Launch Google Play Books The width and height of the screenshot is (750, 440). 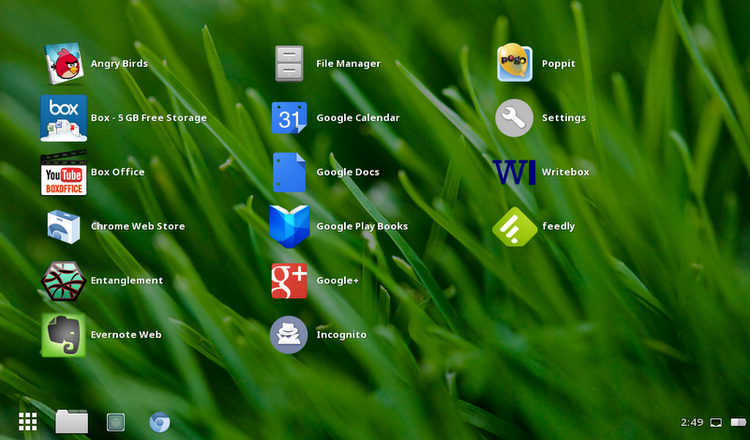pyautogui.click(x=289, y=227)
